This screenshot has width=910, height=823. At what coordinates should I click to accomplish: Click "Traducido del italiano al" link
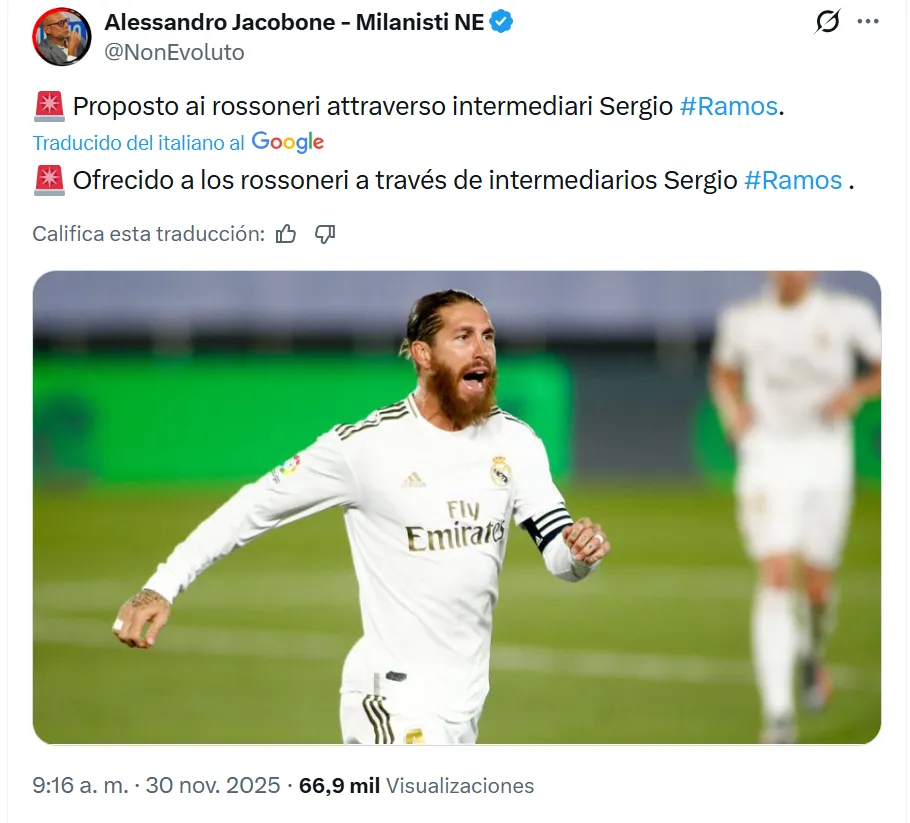(139, 143)
